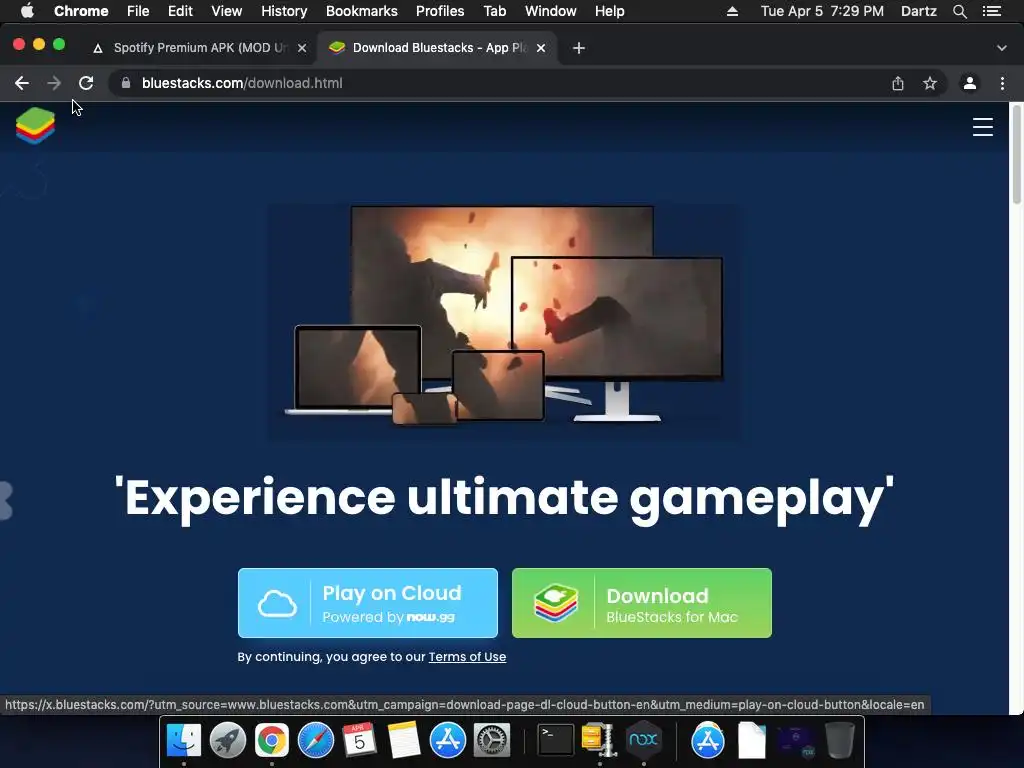This screenshot has width=1024, height=768.
Task: Open Terminal from the dock
Action: point(555,740)
